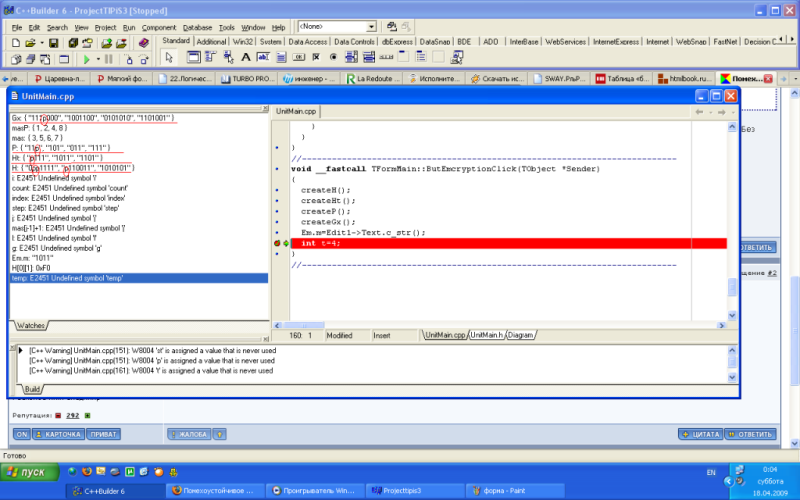Expand the Open file dropdown arrow
Image resolution: width=800 pixels, height=500 pixels.
[40, 43]
